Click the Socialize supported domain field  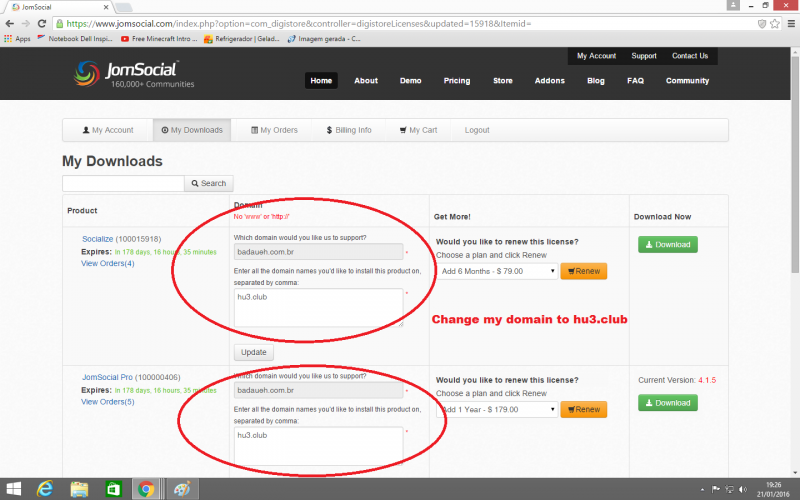click(x=318, y=252)
